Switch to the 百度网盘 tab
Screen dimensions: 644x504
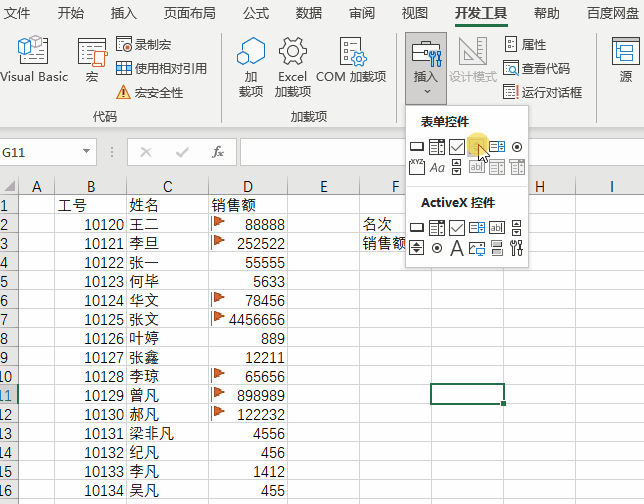[613, 13]
